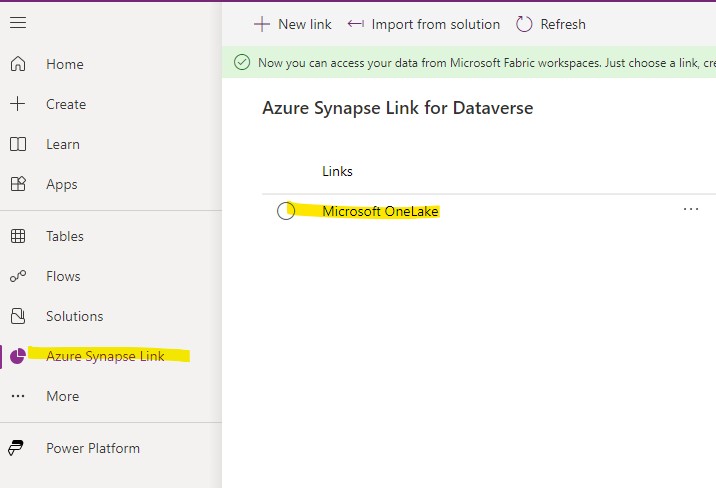The width and height of the screenshot is (716, 488).
Task: Click Import from solution
Action: click(423, 24)
